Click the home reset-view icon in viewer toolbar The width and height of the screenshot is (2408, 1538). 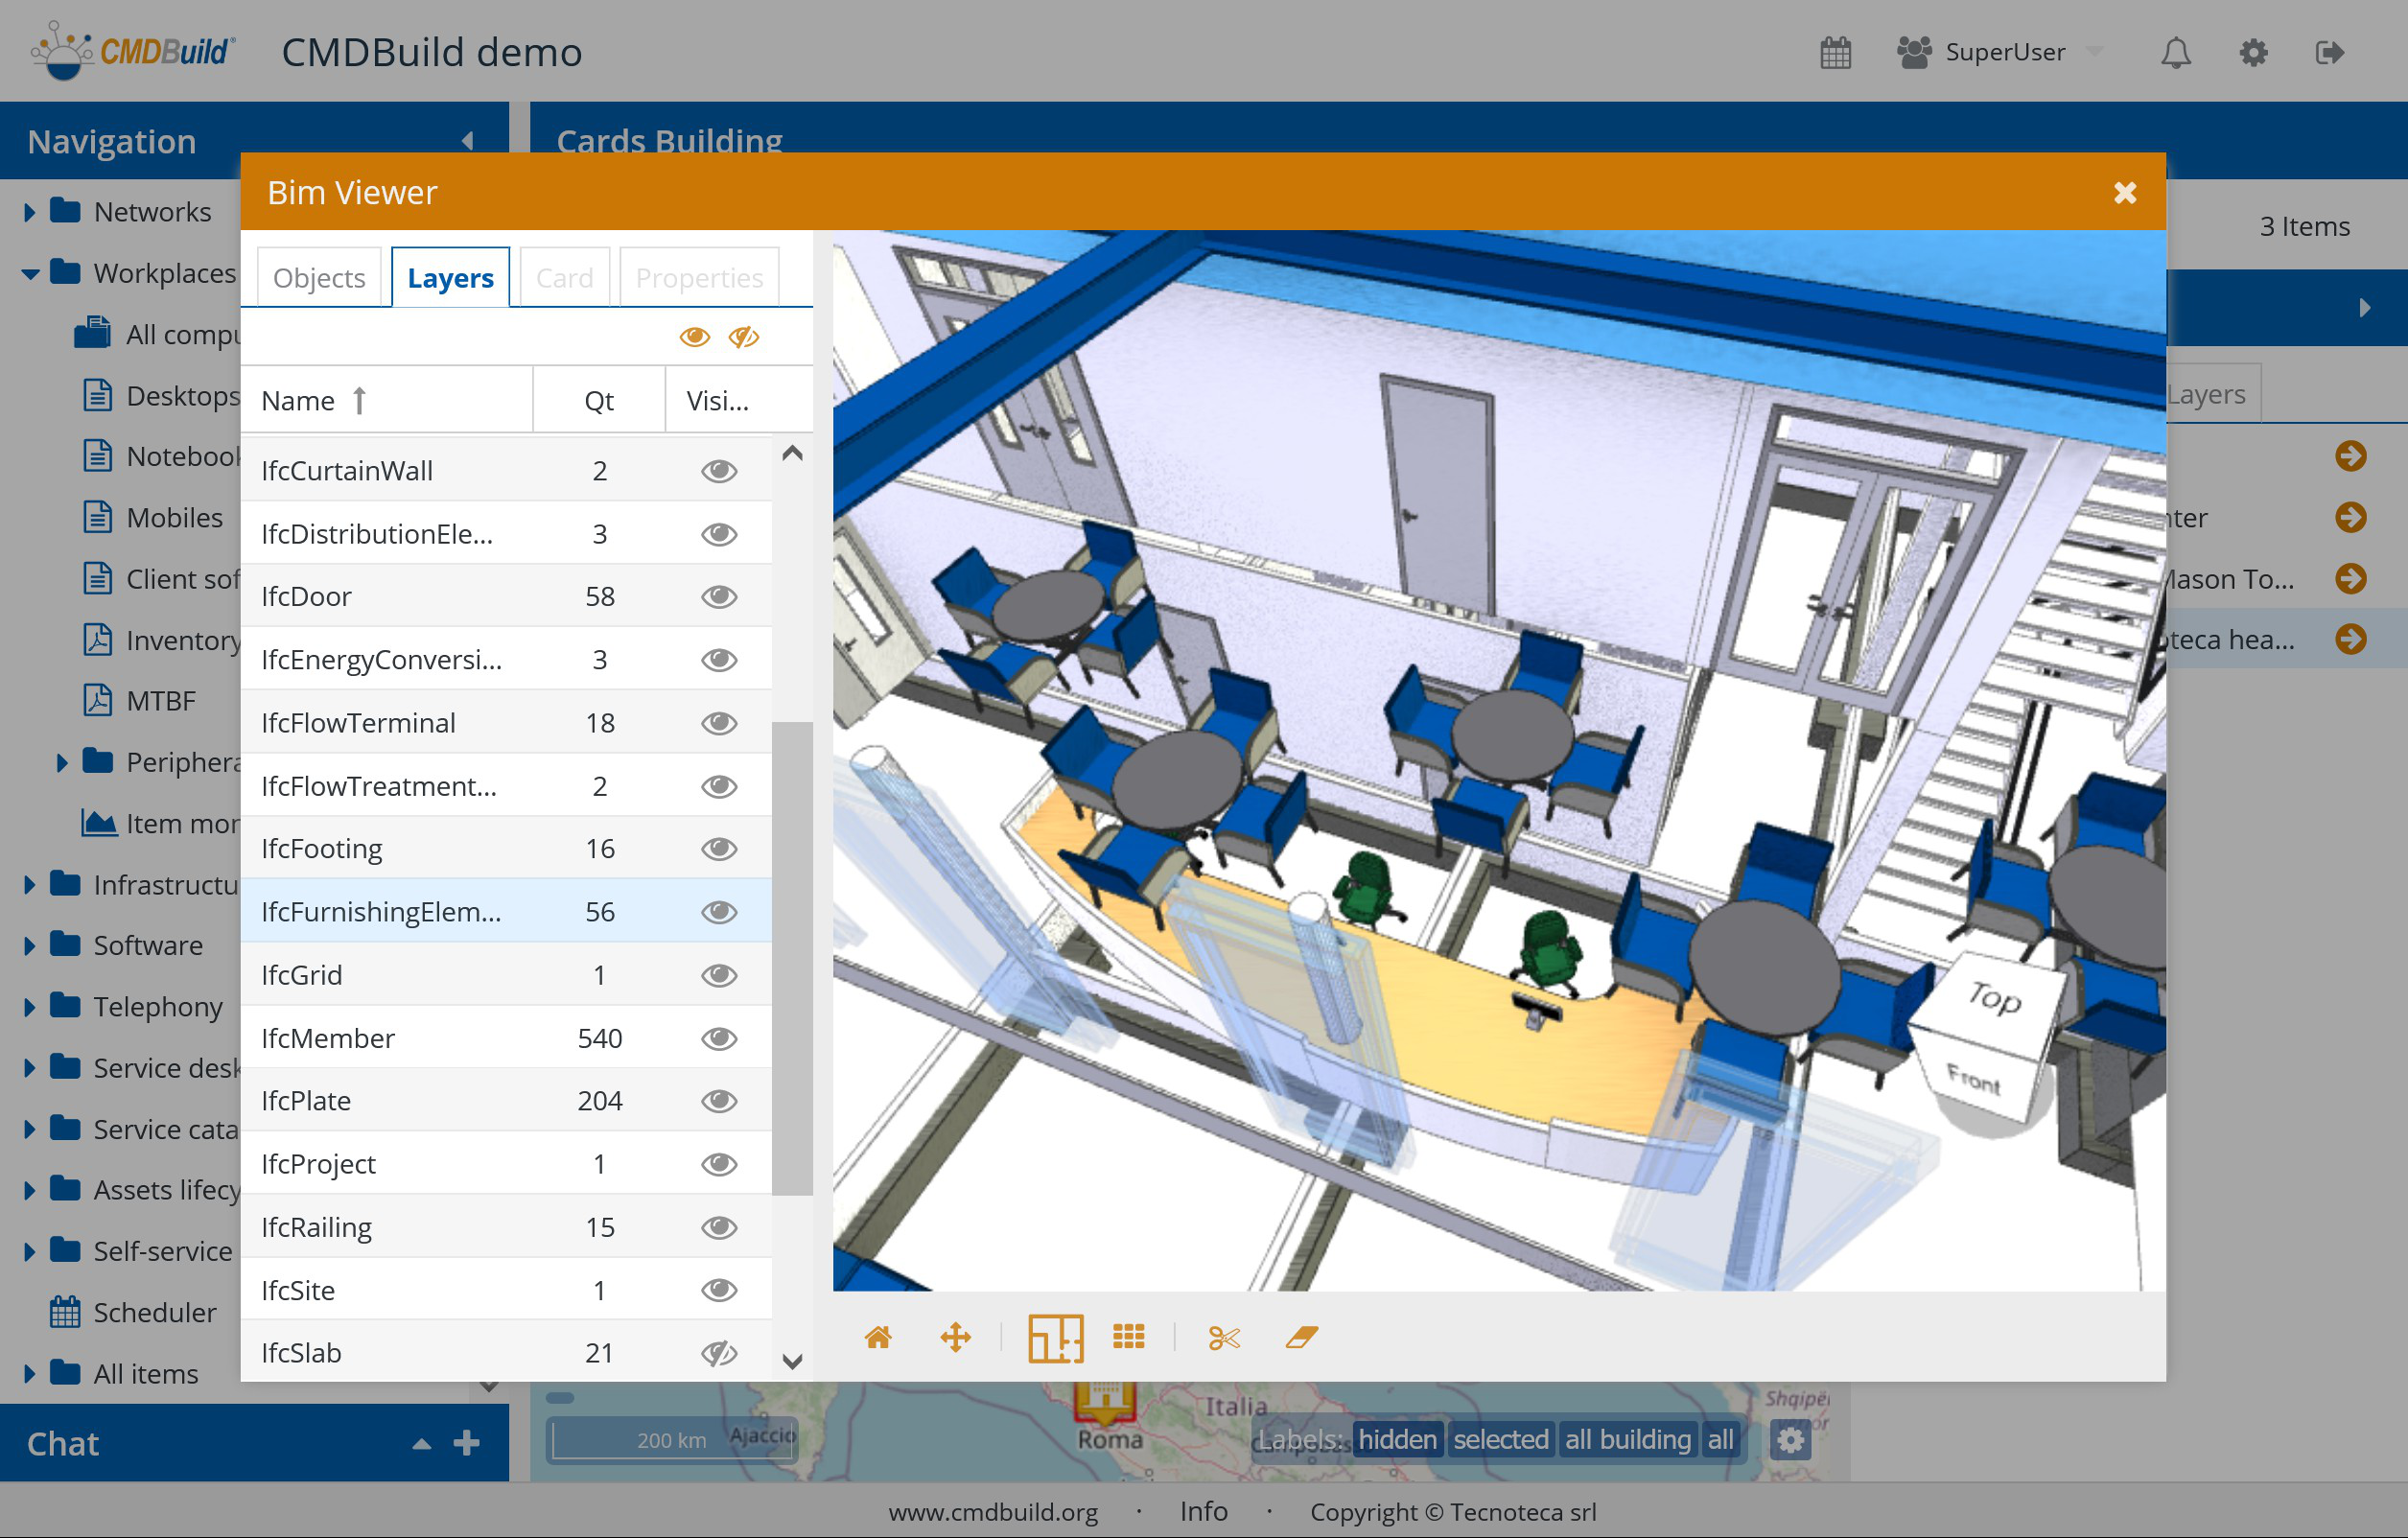click(x=877, y=1337)
